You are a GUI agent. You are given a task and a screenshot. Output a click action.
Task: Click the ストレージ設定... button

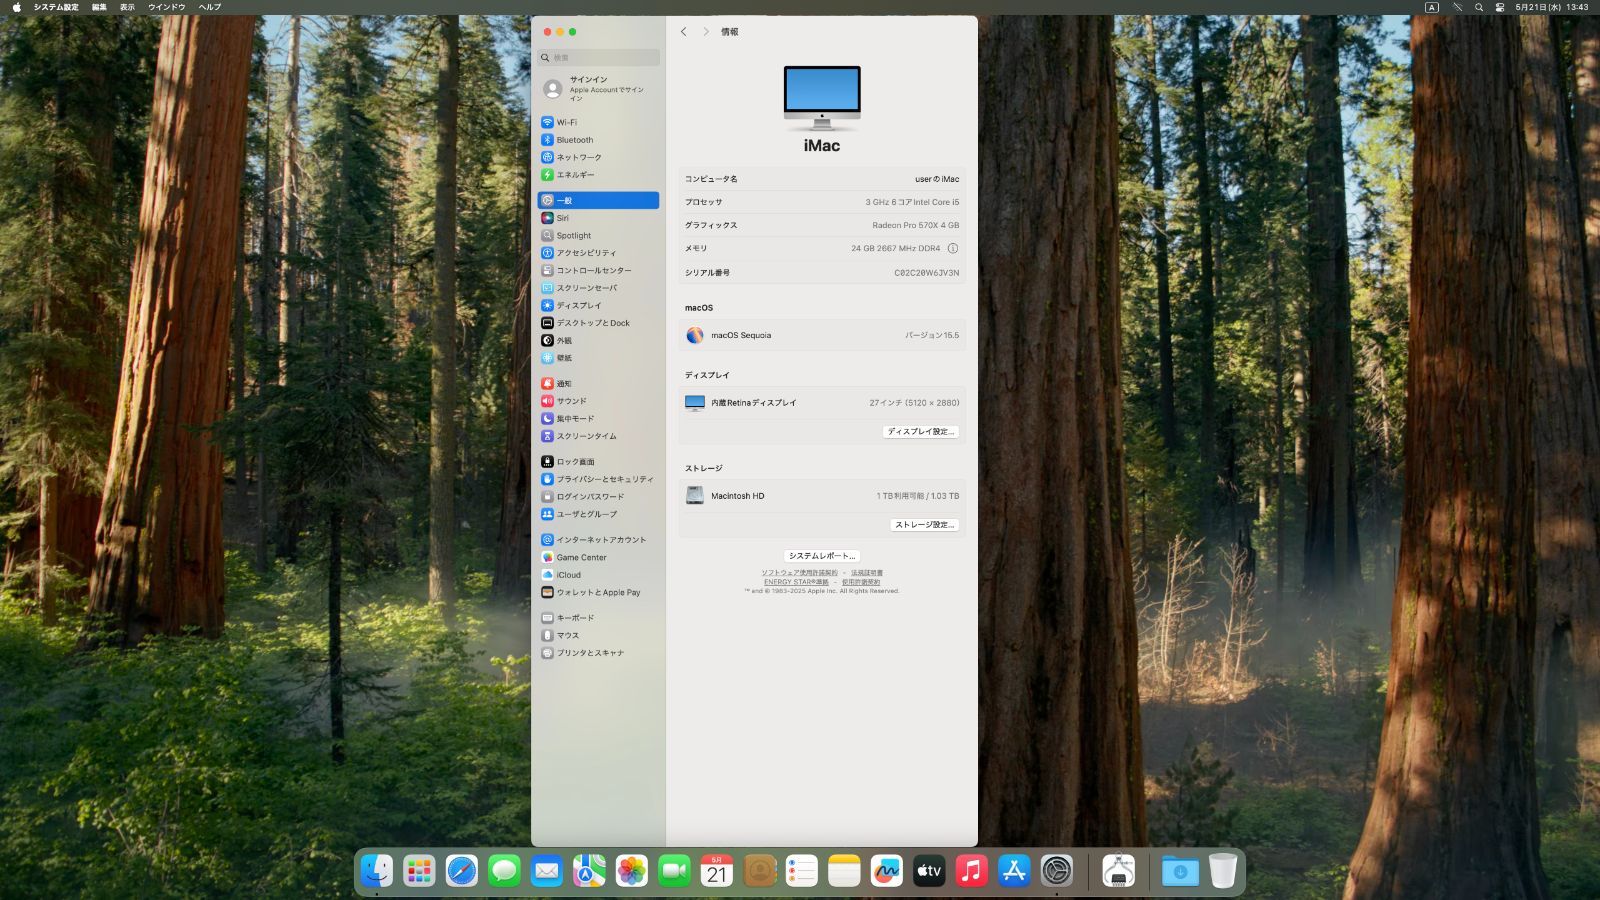point(924,525)
